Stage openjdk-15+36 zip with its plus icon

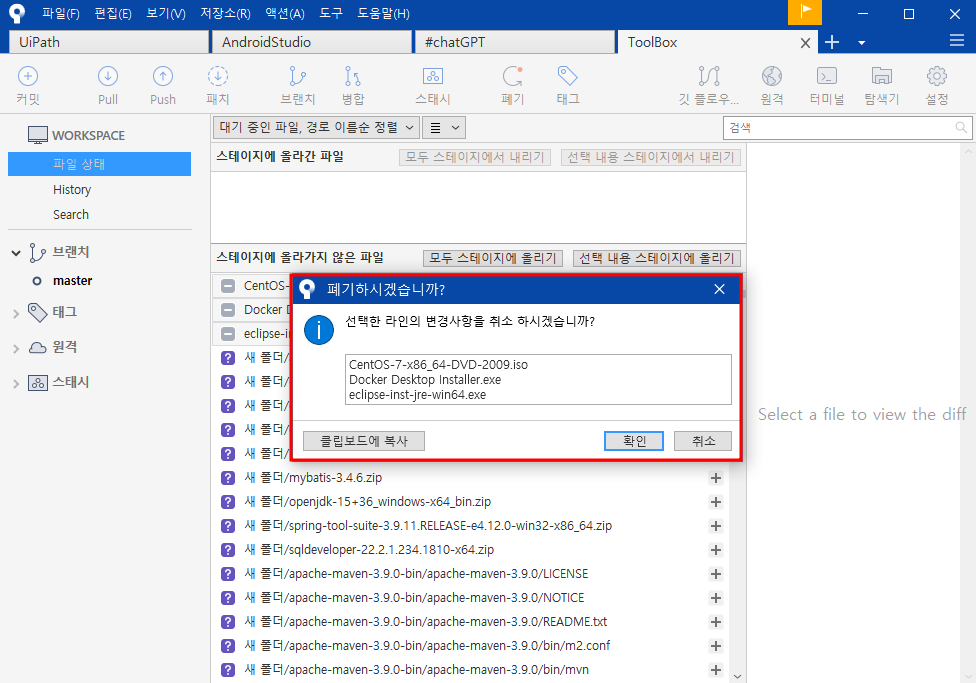[716, 502]
